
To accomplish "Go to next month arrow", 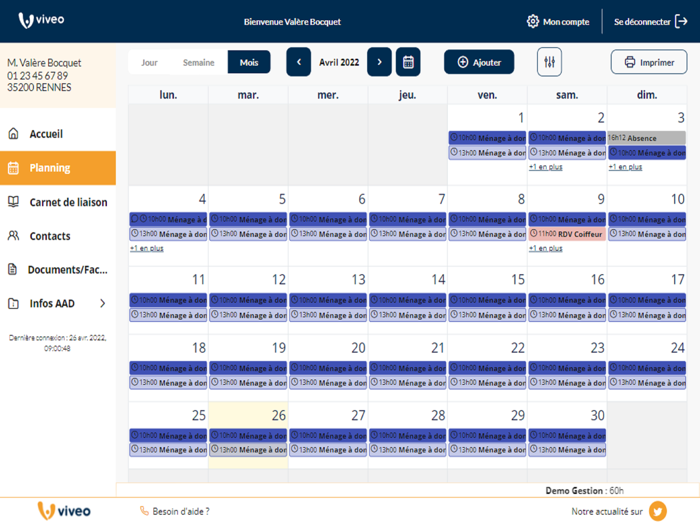I will pyautogui.click(x=379, y=62).
